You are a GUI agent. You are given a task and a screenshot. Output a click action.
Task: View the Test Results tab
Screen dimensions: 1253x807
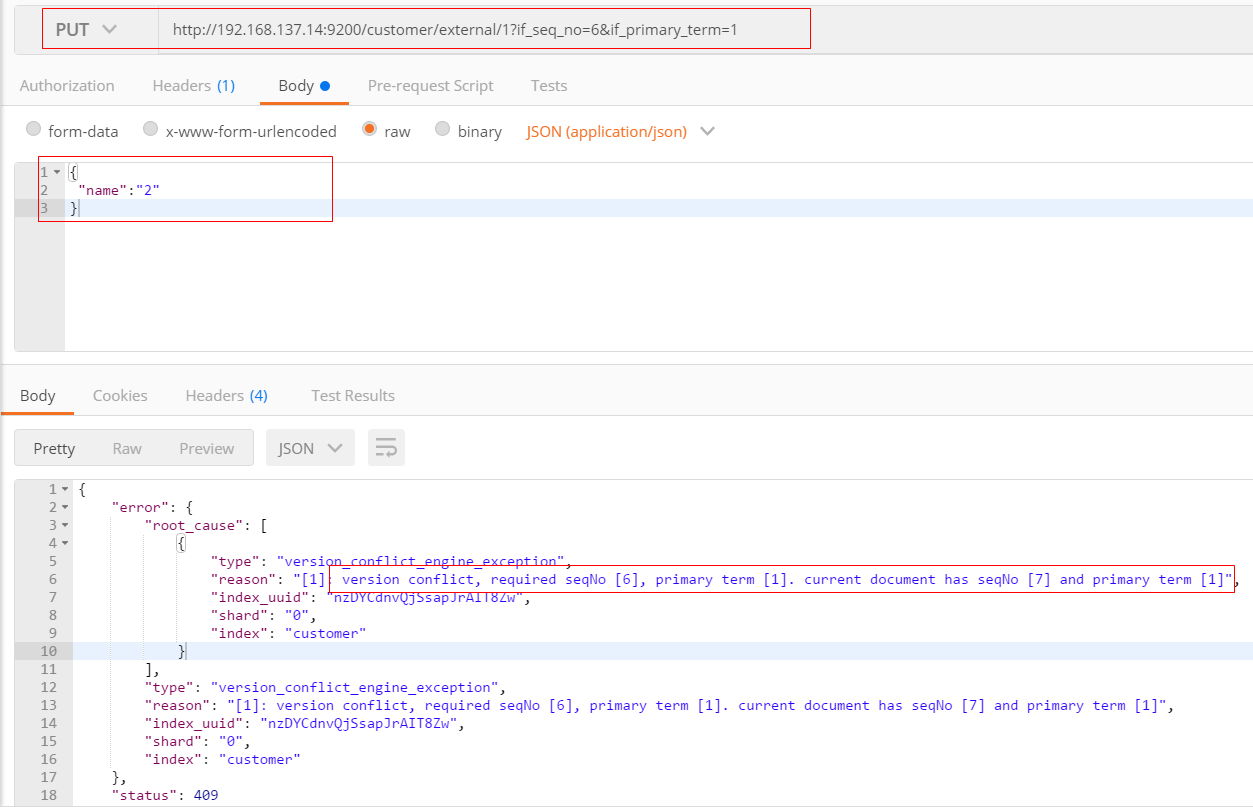coord(353,396)
